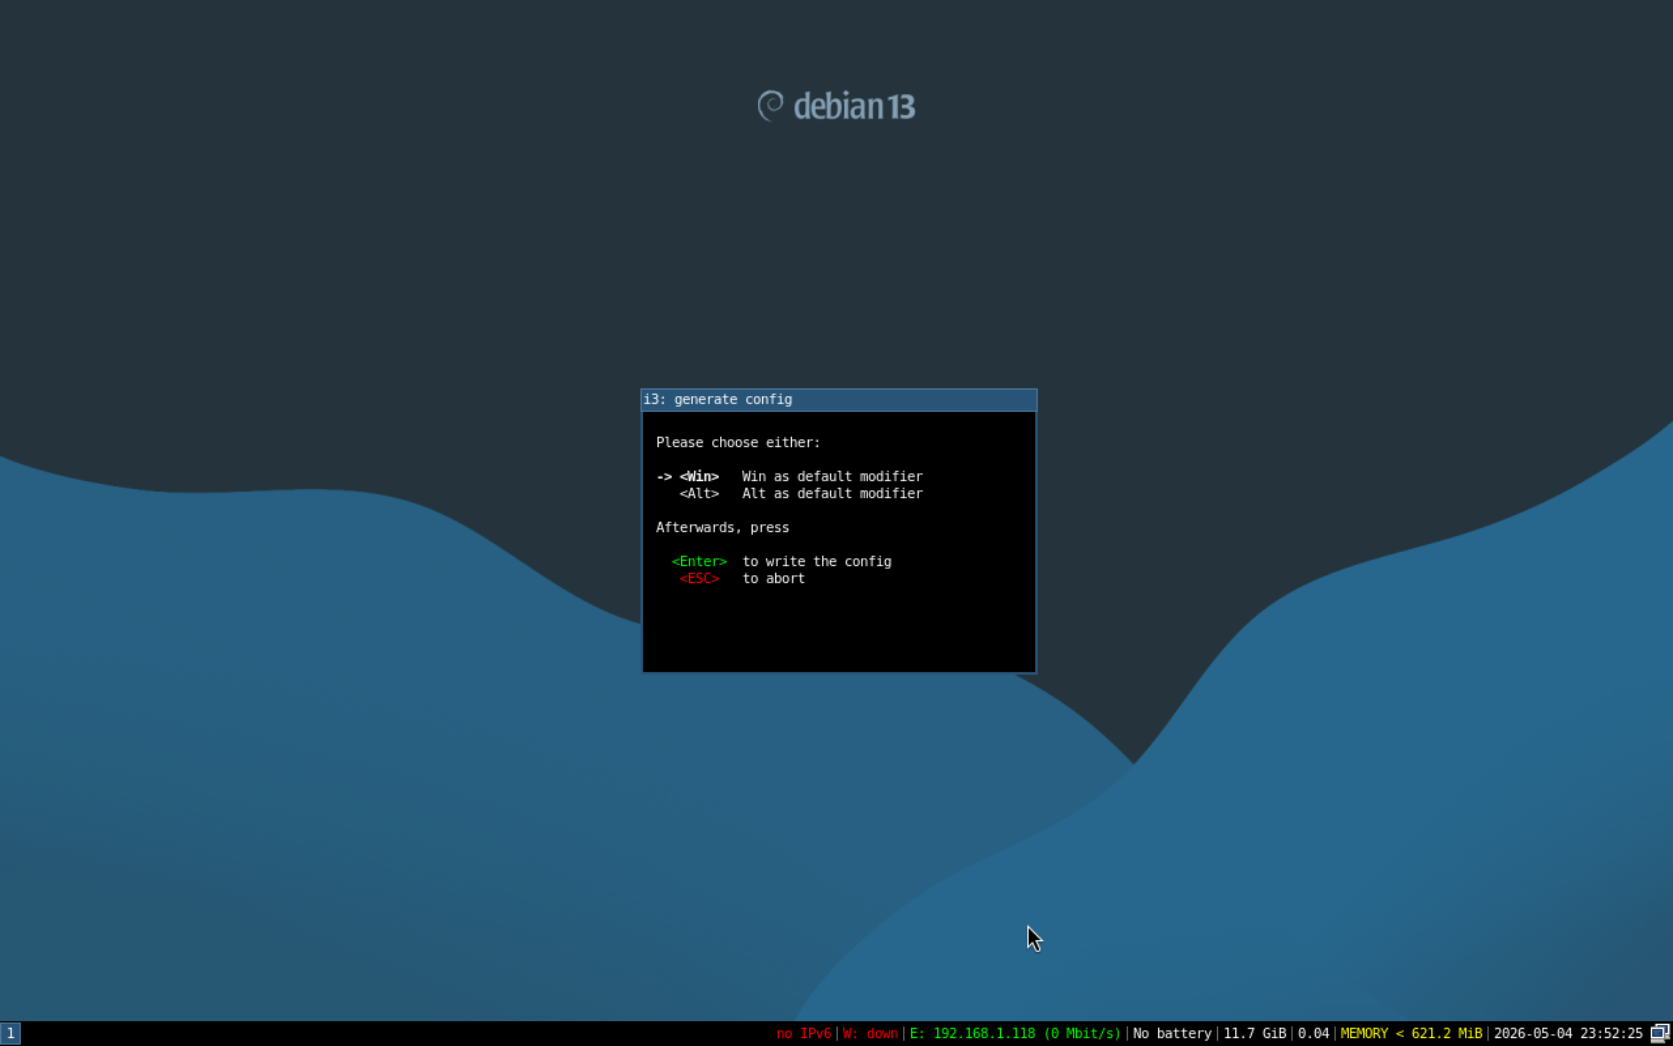The image size is (1673, 1046).
Task: Click 'Win as default modifier' text
Action: coord(832,477)
